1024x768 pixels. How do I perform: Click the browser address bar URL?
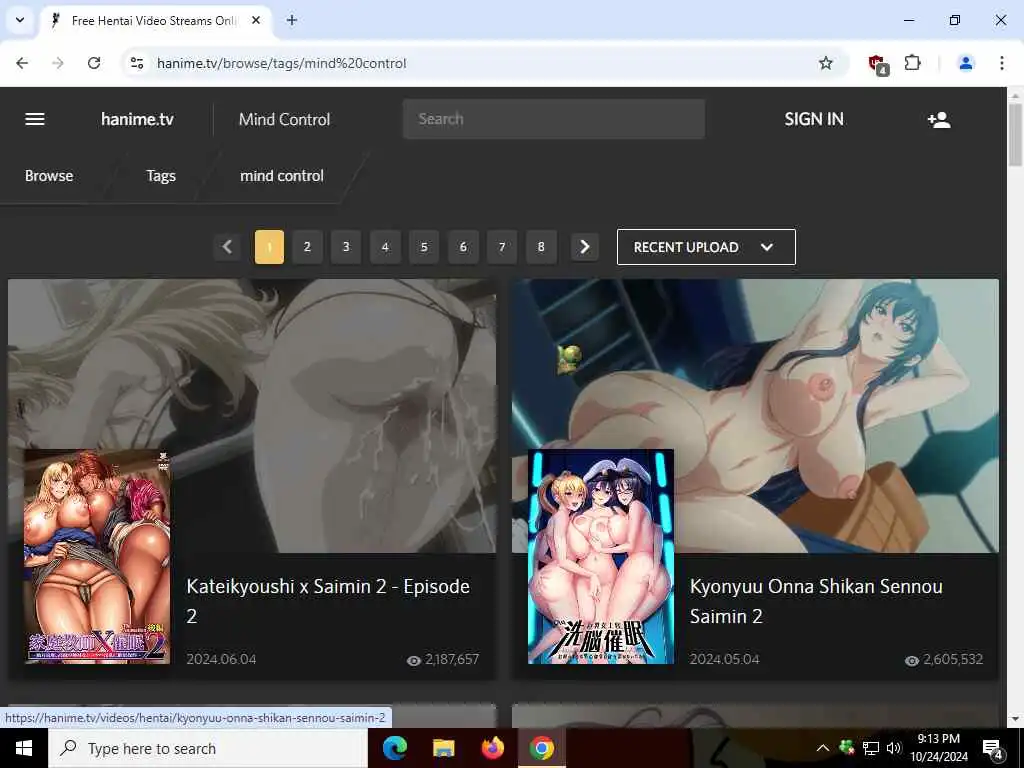coord(281,63)
